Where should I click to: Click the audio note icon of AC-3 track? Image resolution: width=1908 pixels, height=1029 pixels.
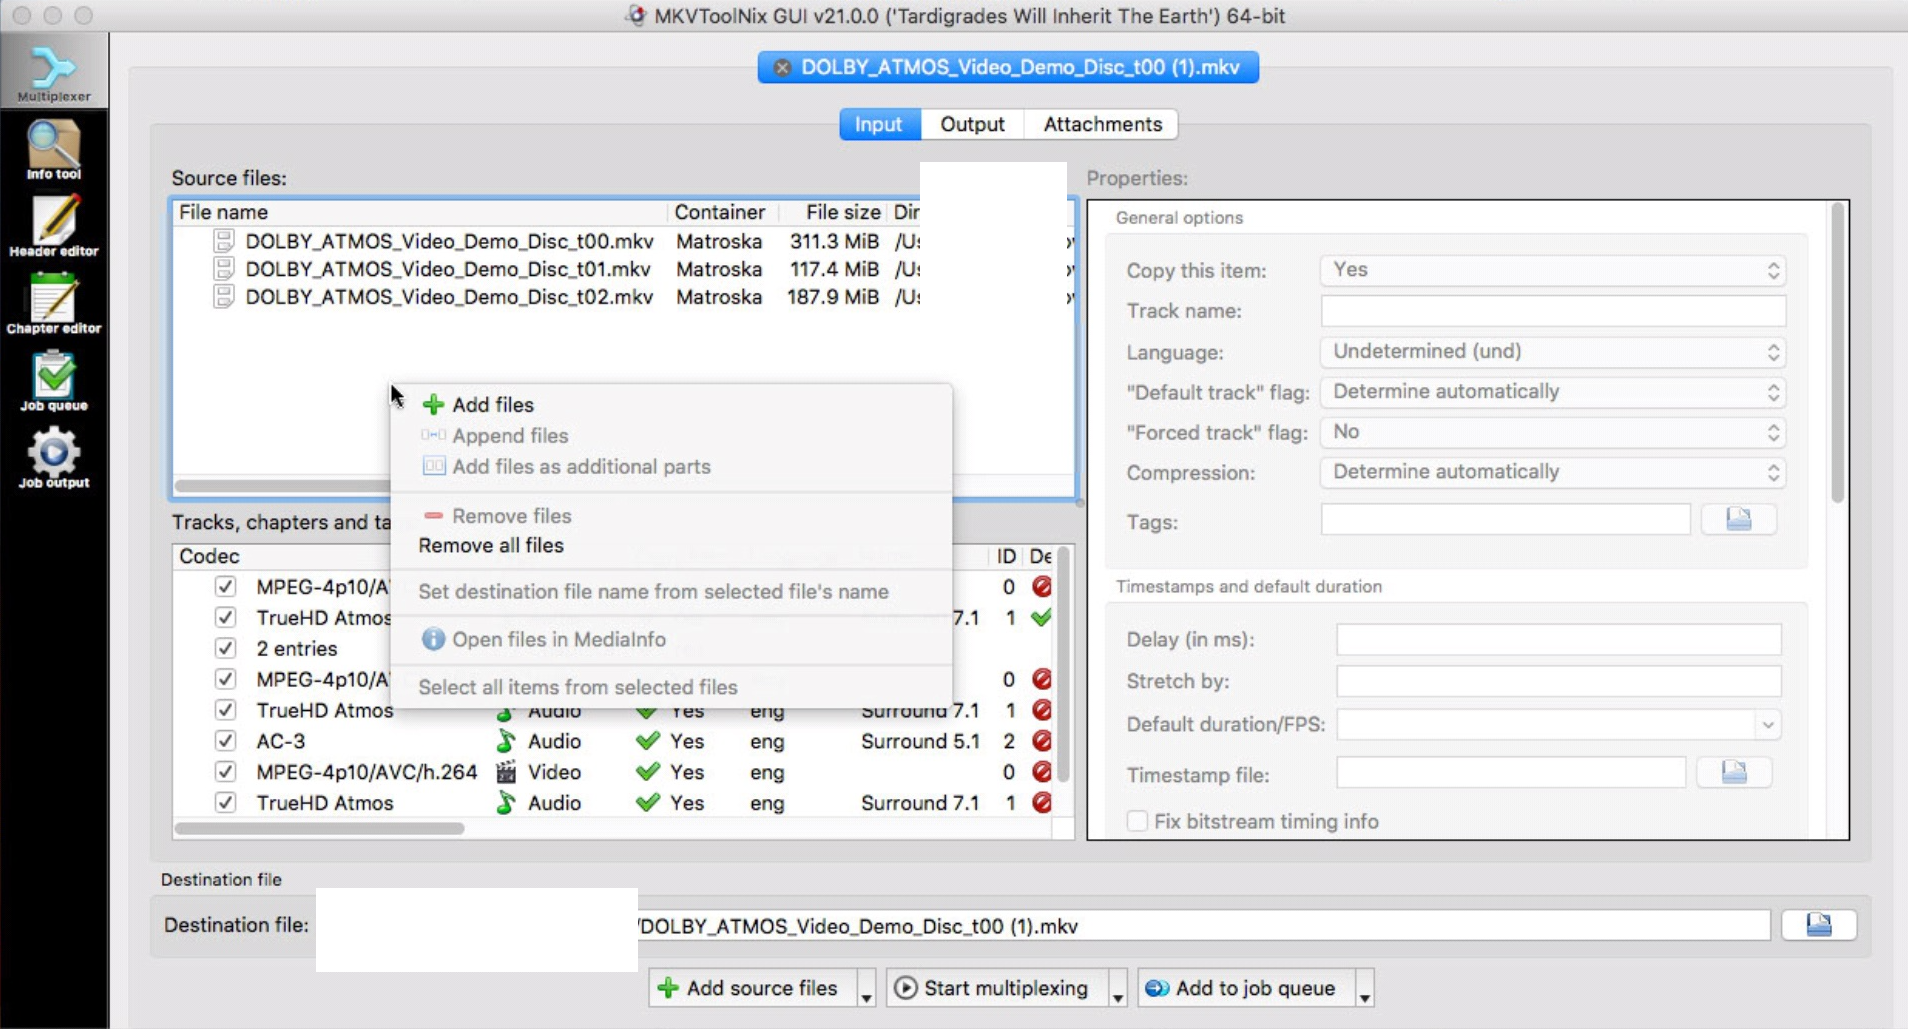tap(506, 741)
